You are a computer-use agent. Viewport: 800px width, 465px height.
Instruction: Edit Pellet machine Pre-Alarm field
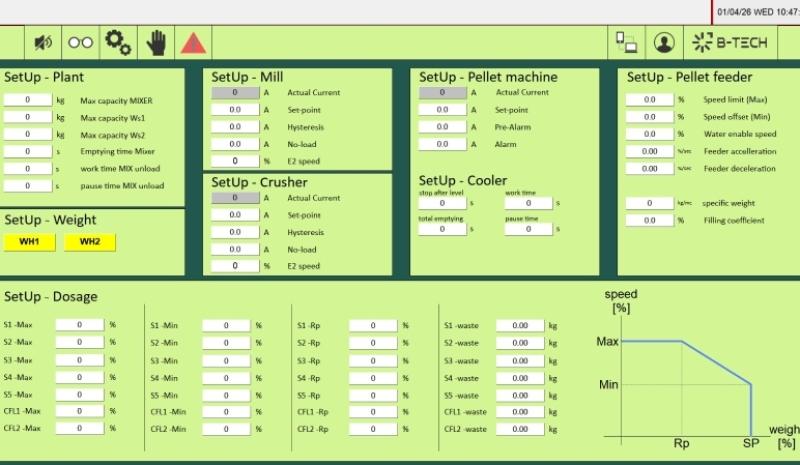tap(442, 127)
